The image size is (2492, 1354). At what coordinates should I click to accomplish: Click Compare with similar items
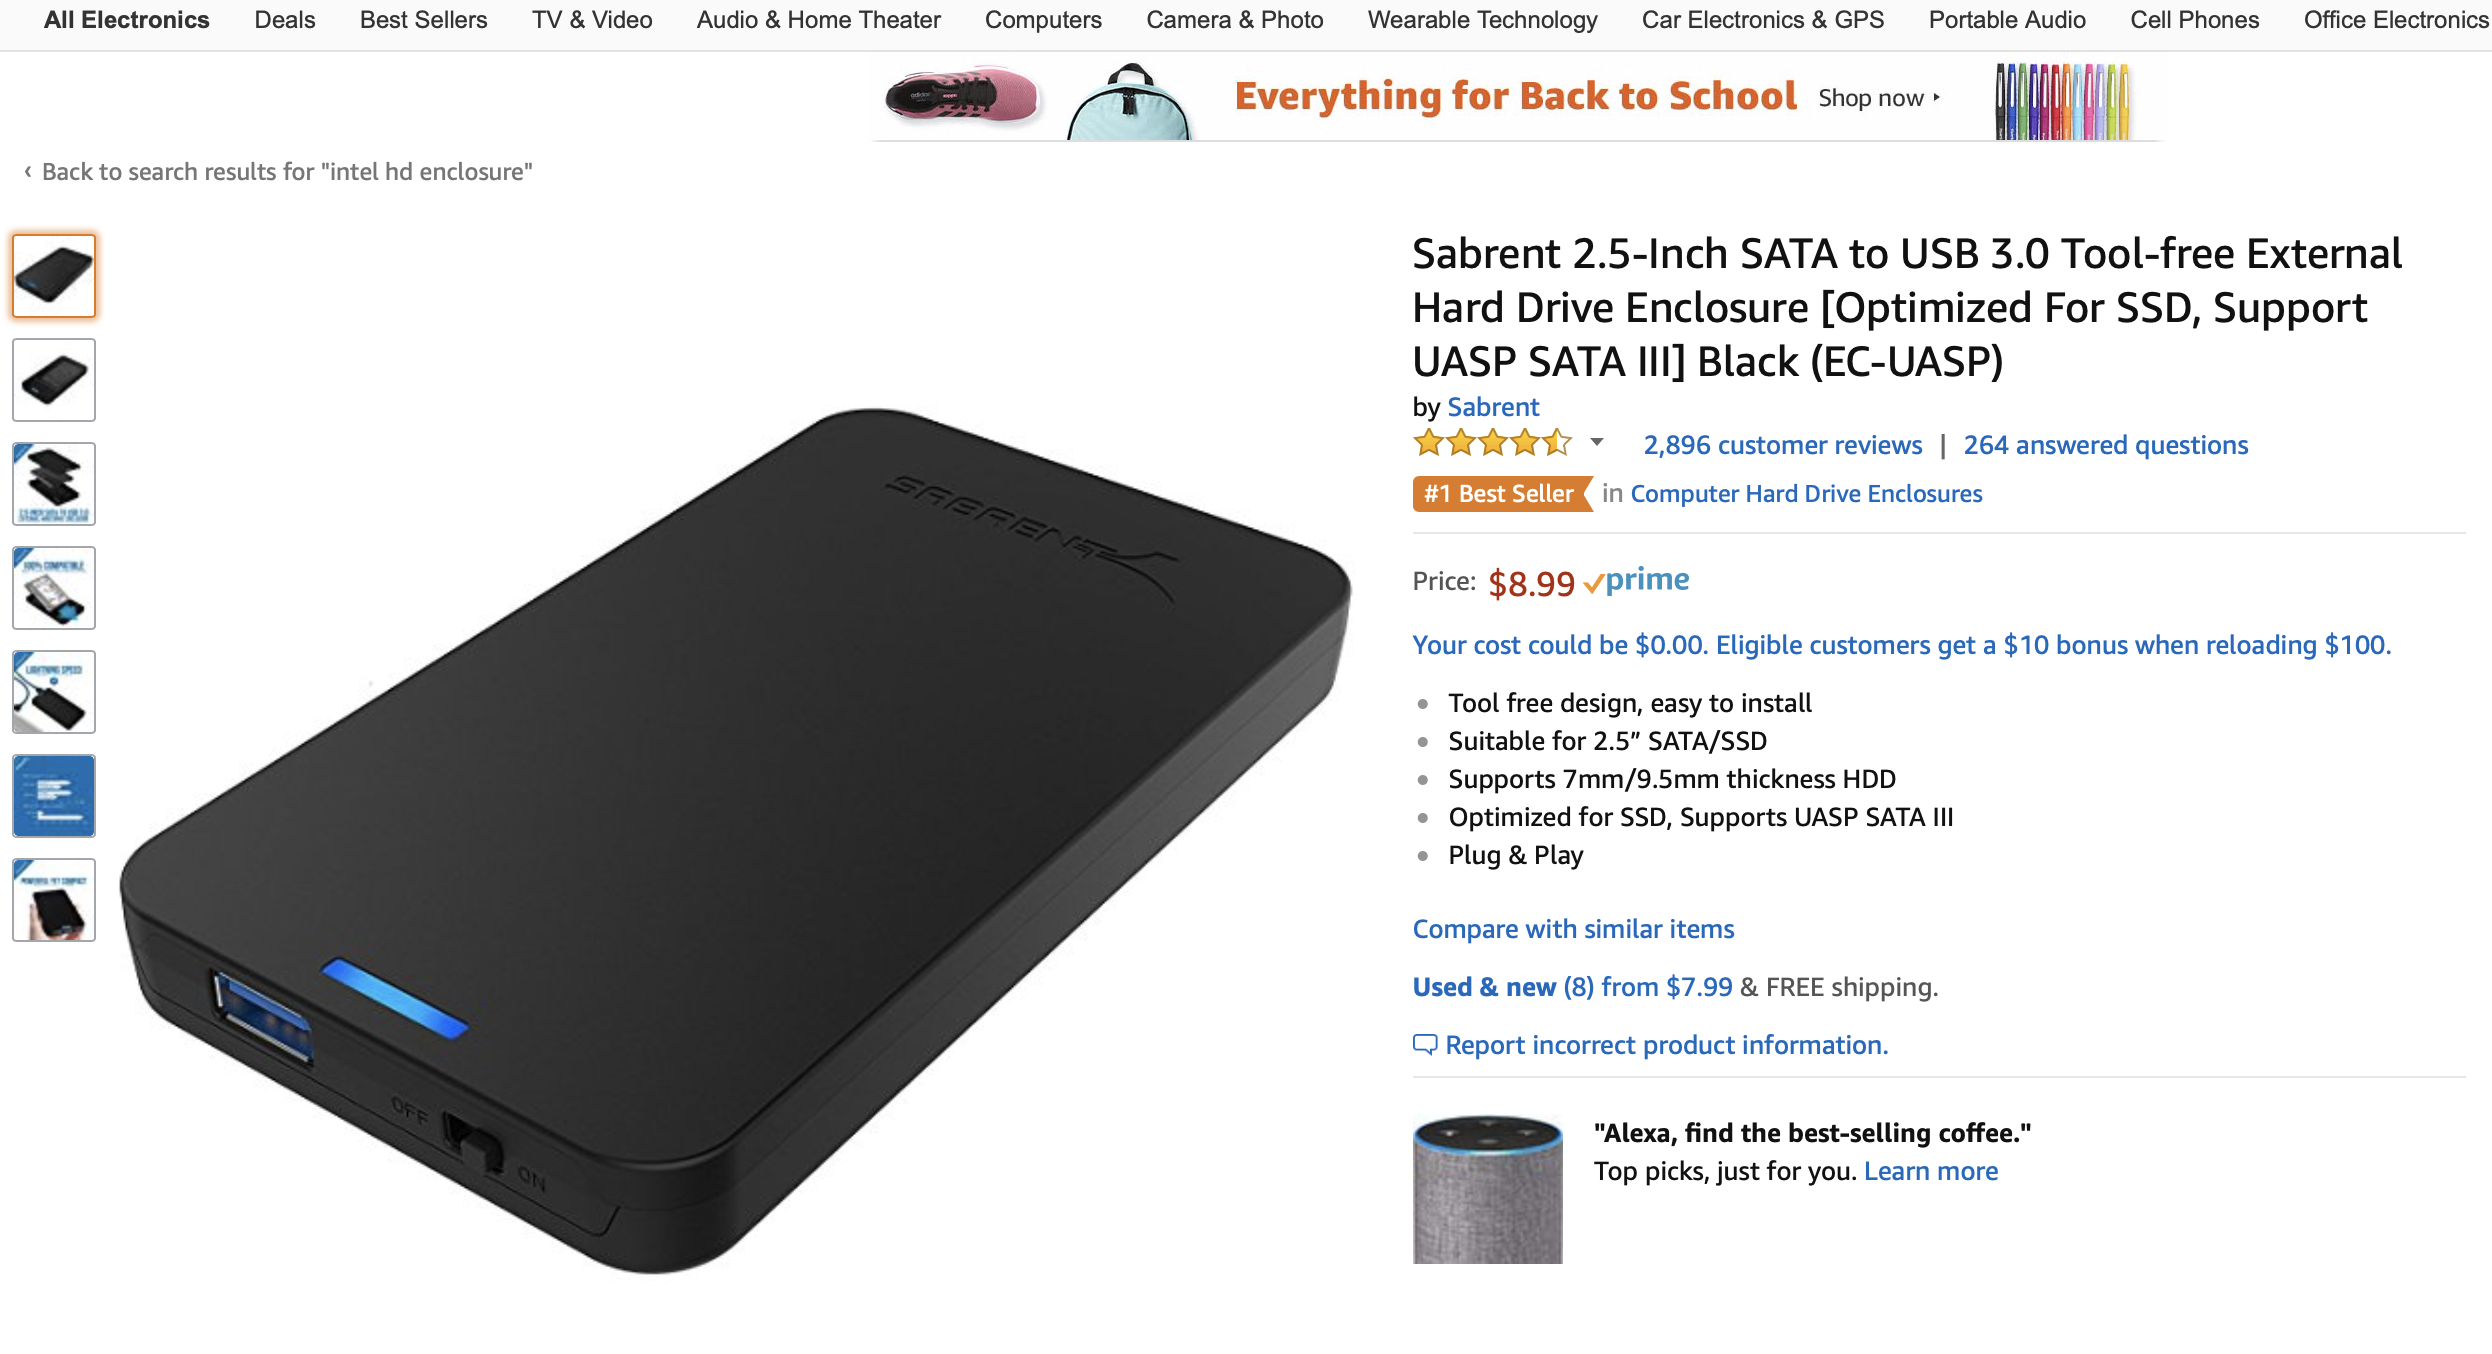coord(1573,929)
